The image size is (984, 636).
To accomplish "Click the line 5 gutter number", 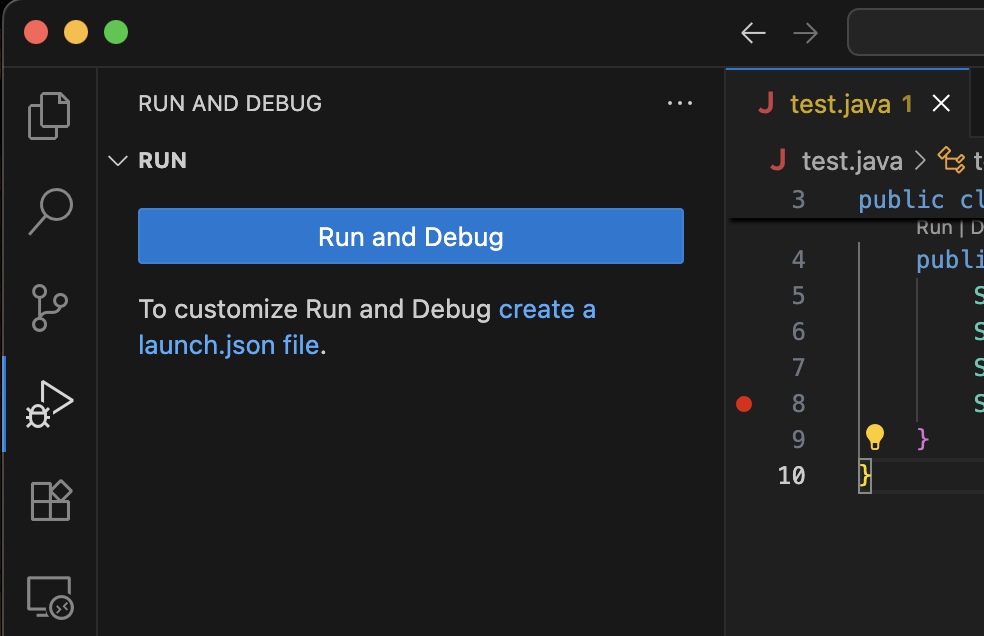I will click(797, 295).
